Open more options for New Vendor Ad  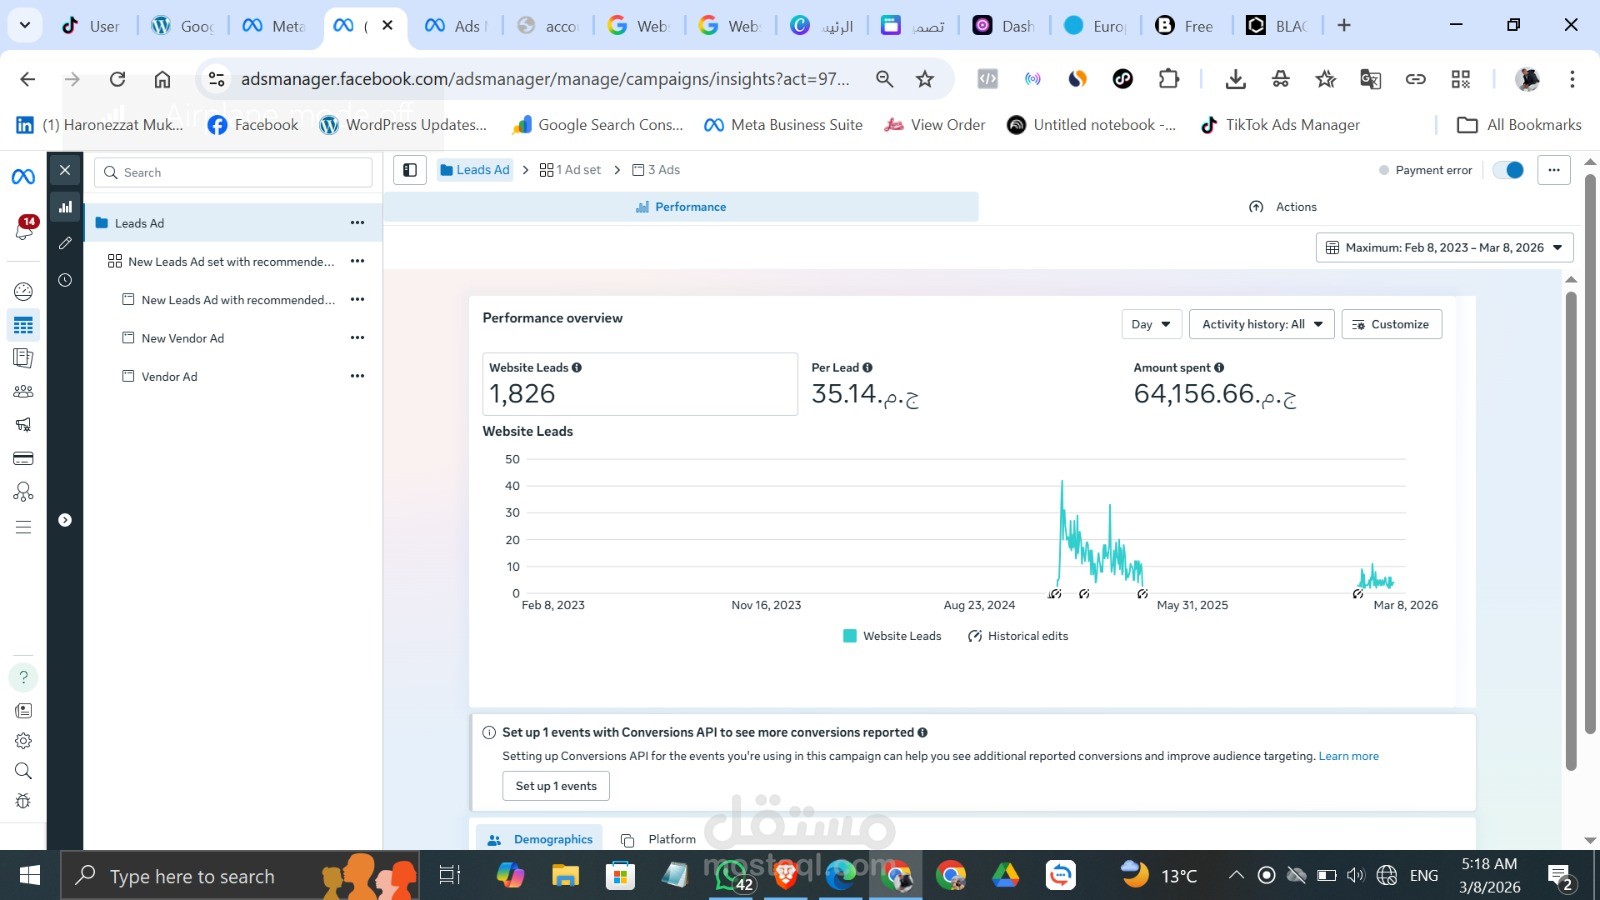coord(357,338)
